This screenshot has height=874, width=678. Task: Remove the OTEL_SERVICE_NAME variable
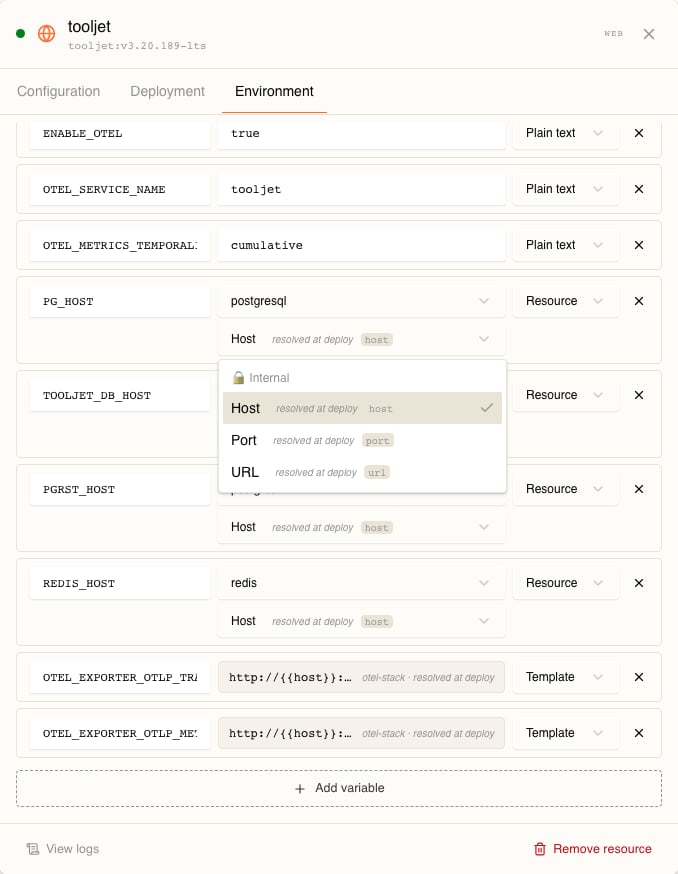[639, 189]
